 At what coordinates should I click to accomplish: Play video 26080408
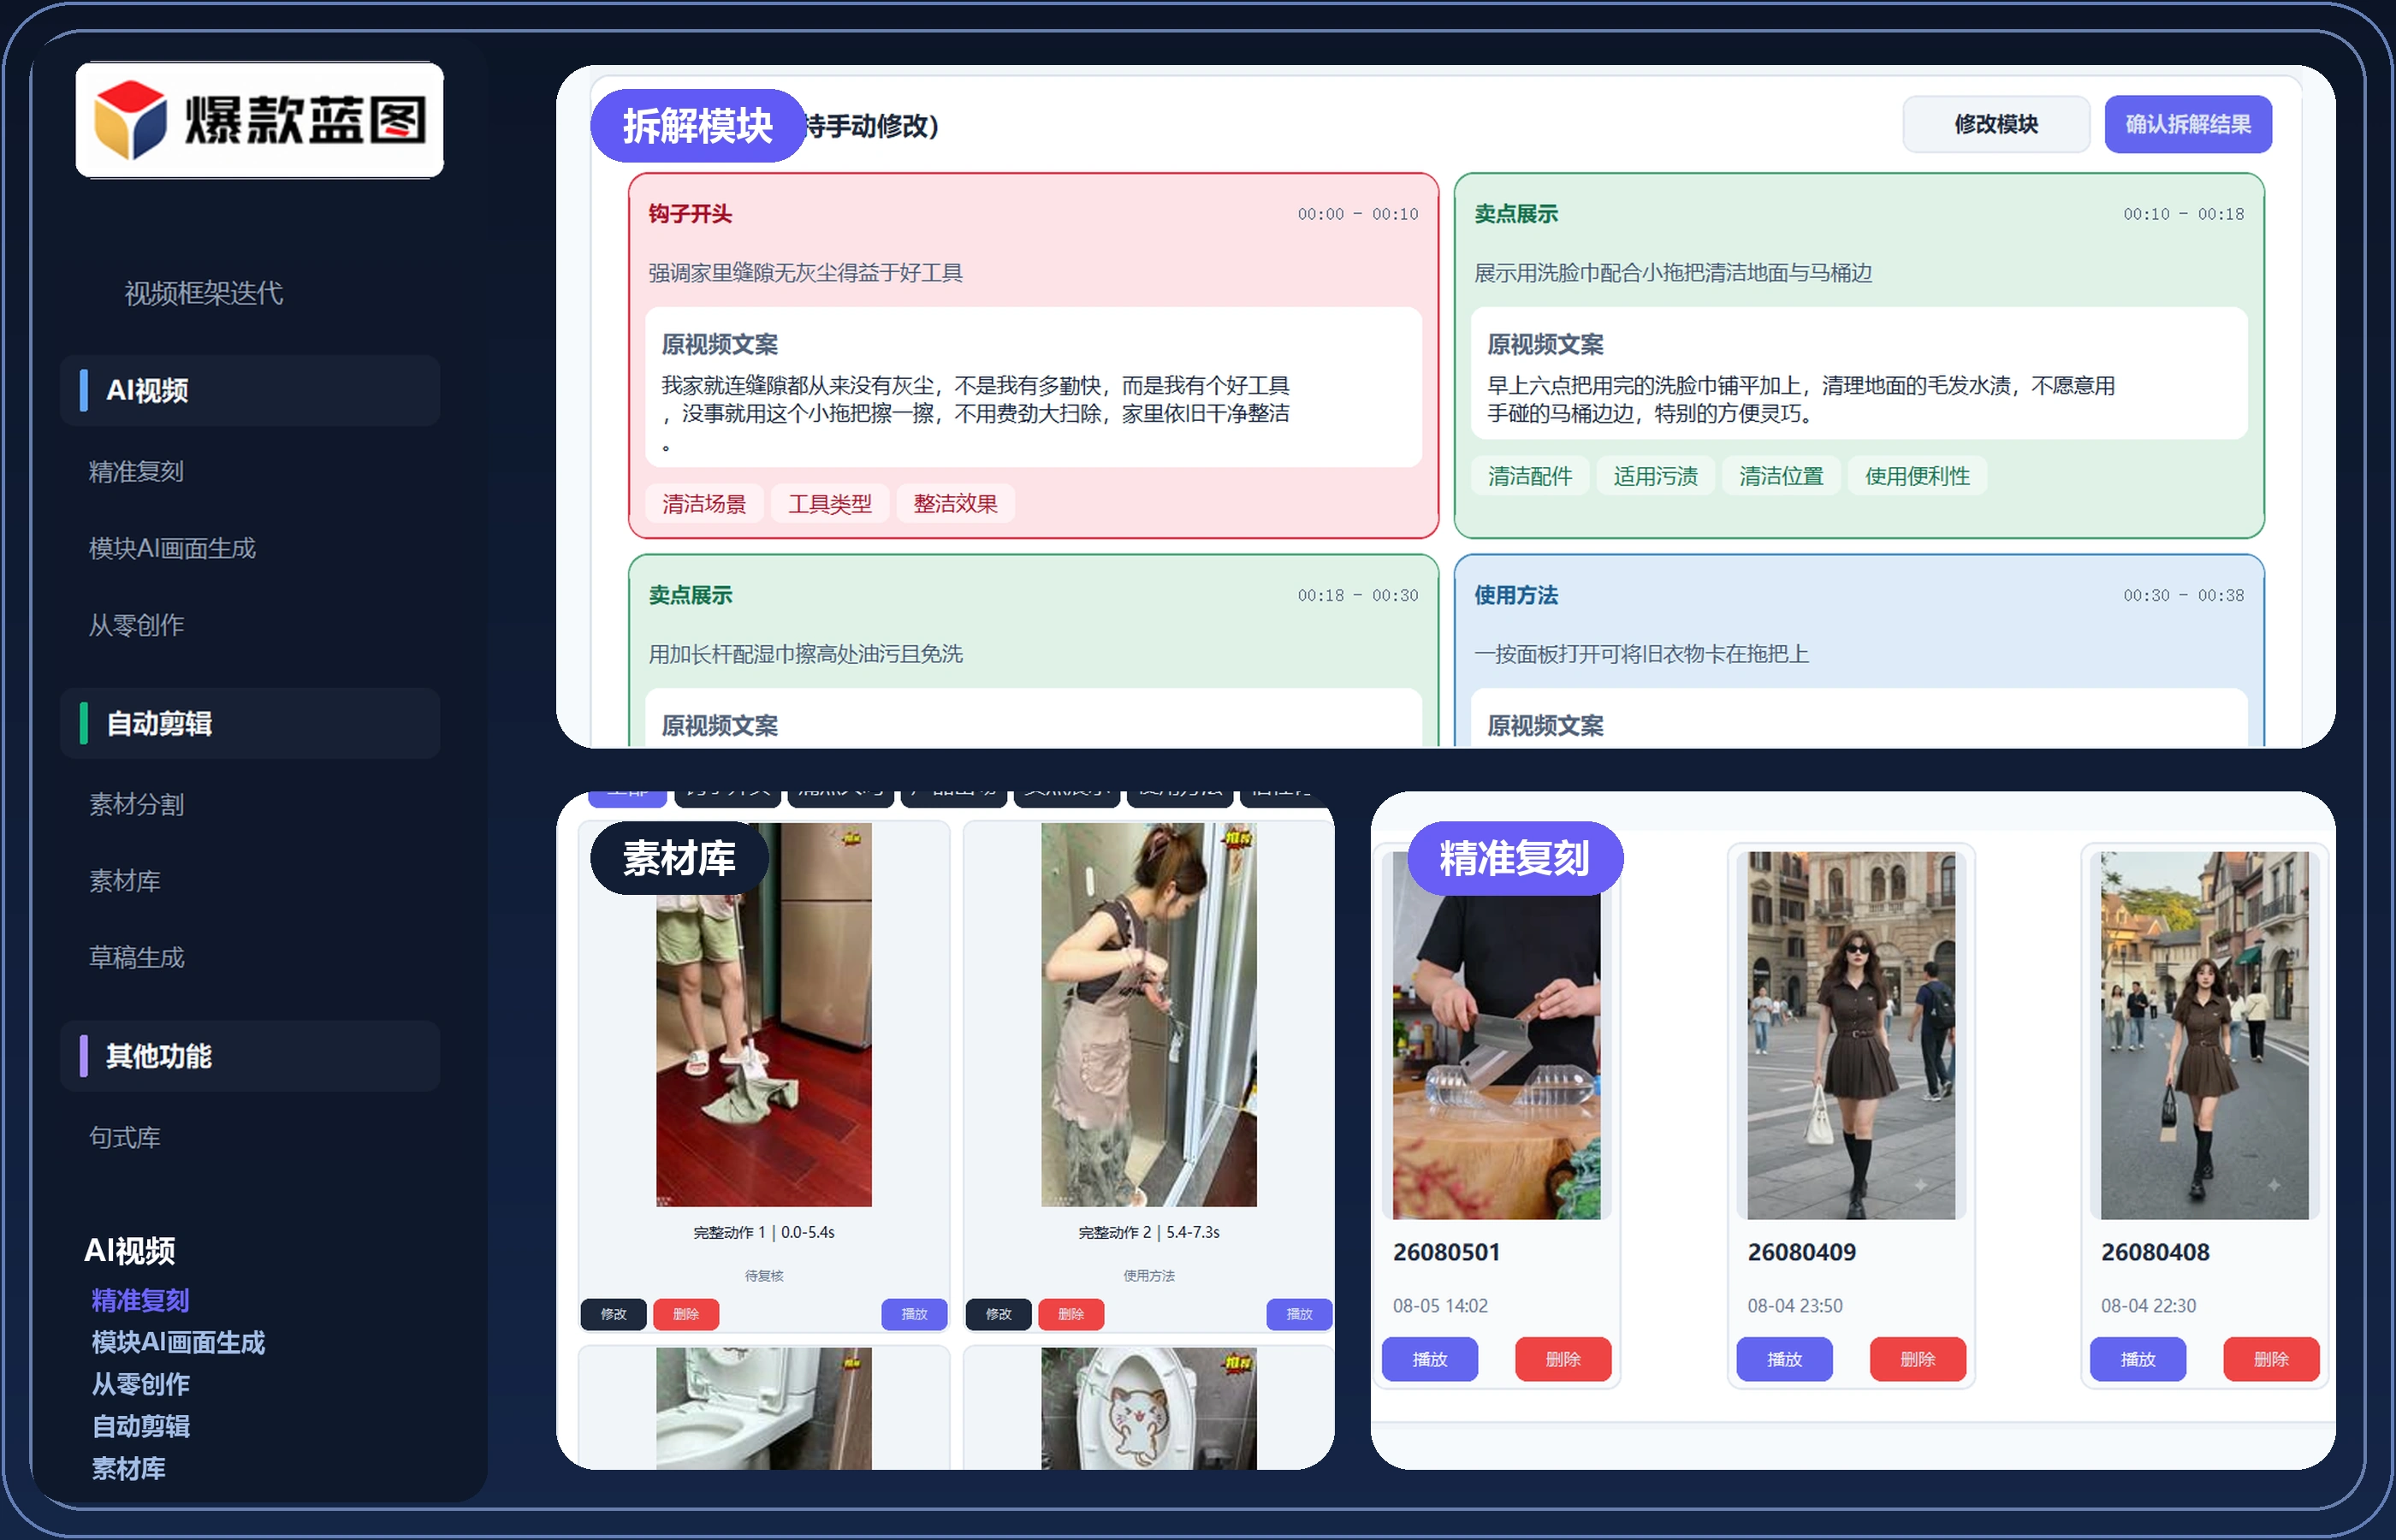pos(2138,1359)
